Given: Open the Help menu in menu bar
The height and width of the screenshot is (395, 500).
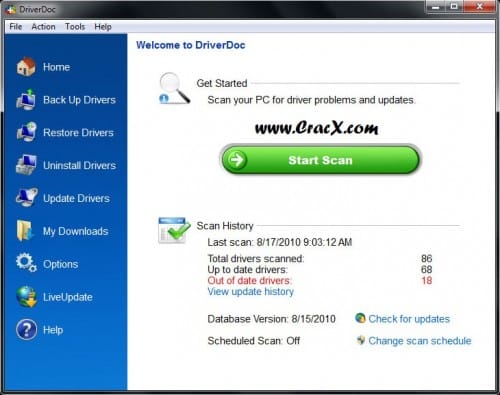Looking at the screenshot, I should [x=103, y=27].
